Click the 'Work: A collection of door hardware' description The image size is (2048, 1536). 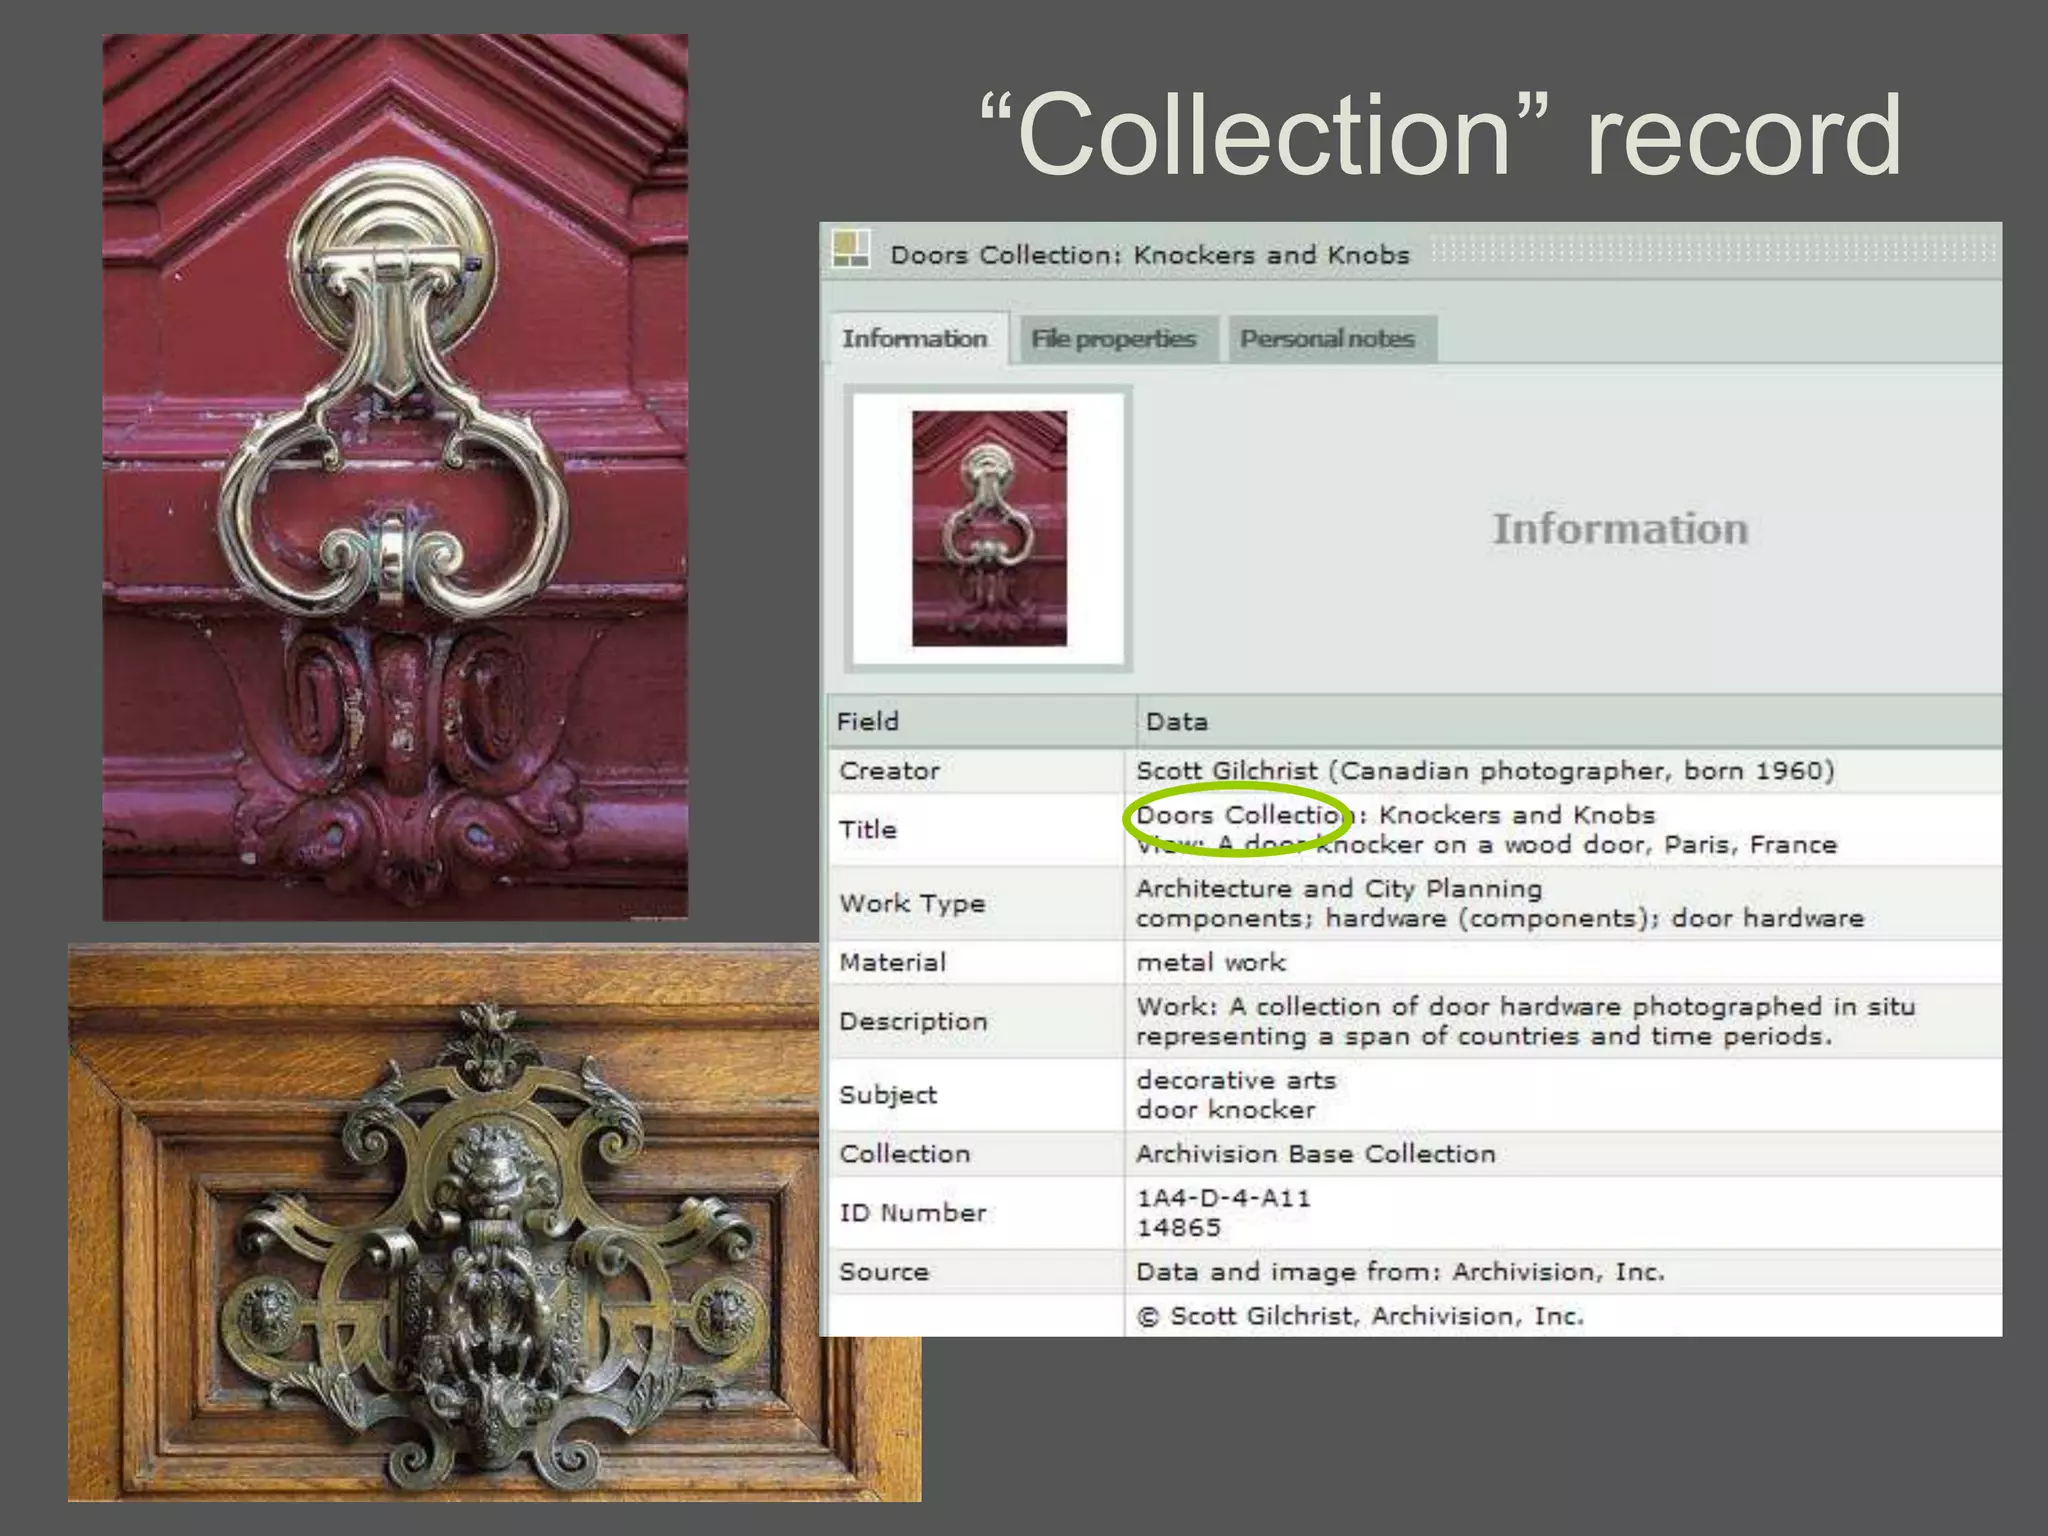pyautogui.click(x=1526, y=1021)
